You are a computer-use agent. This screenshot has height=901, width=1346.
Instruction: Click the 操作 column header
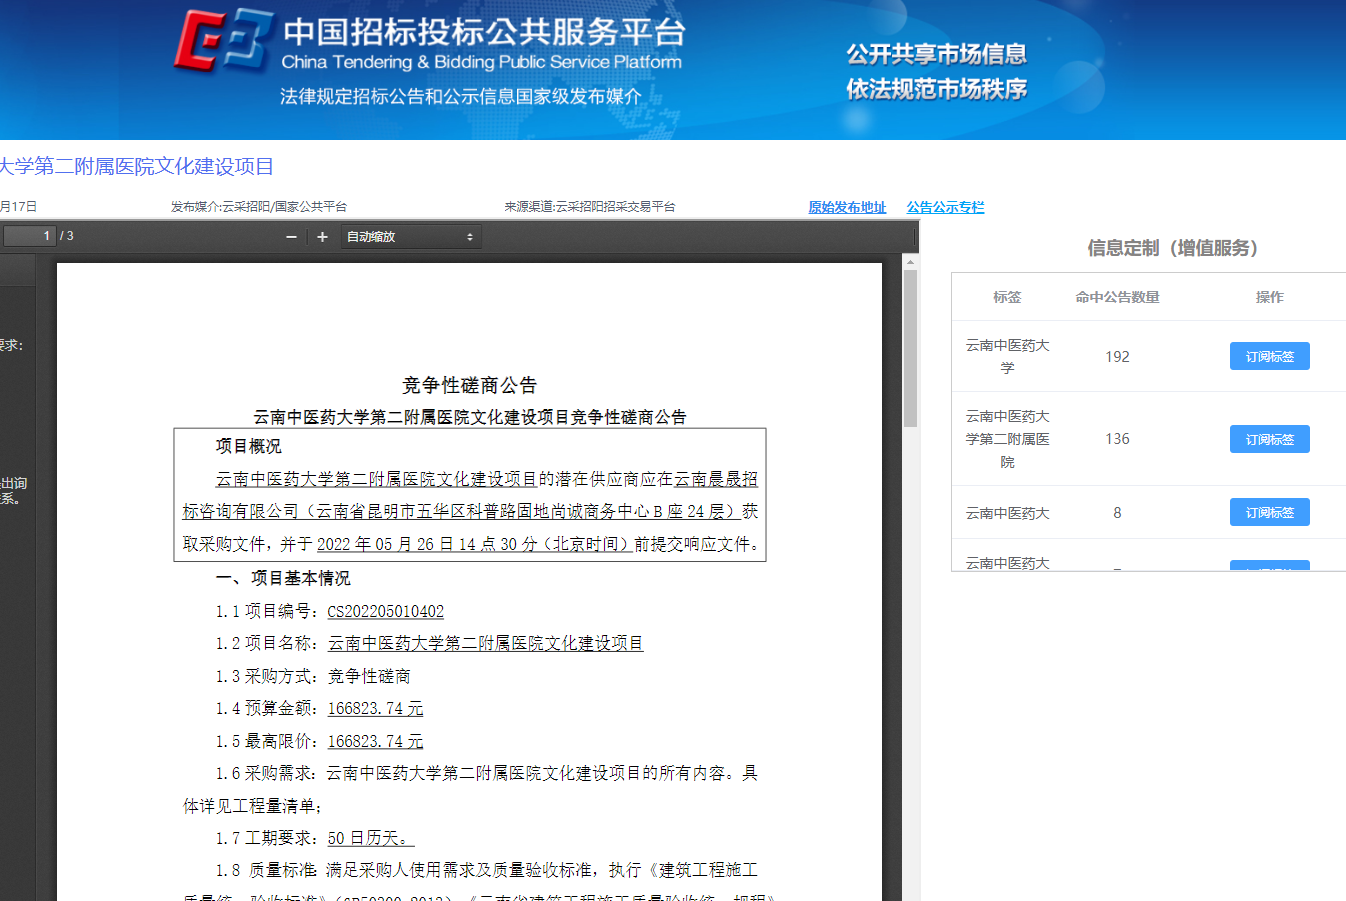(x=1269, y=297)
